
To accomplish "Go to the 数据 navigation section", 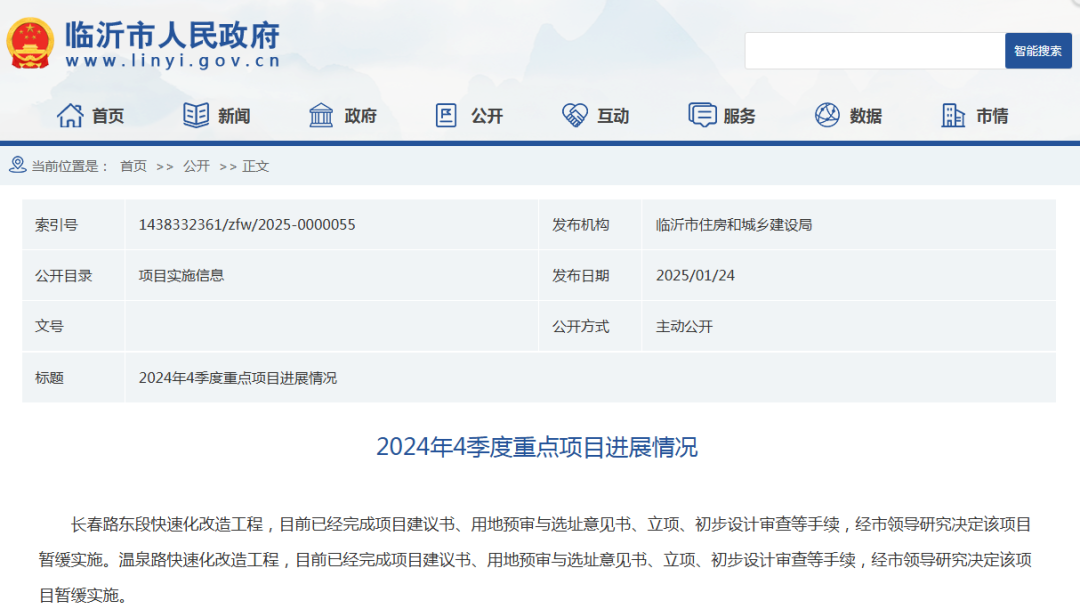I will 866,117.
